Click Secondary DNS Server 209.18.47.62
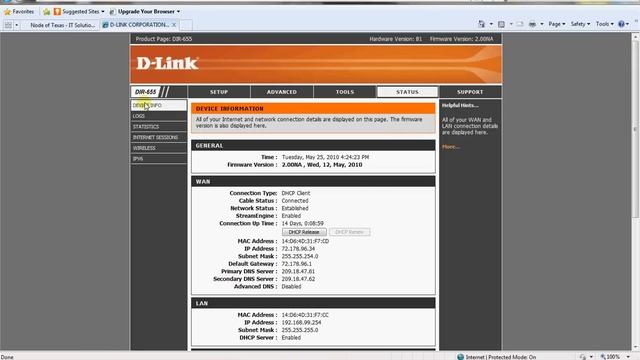The image size is (640, 360). click(x=298, y=279)
